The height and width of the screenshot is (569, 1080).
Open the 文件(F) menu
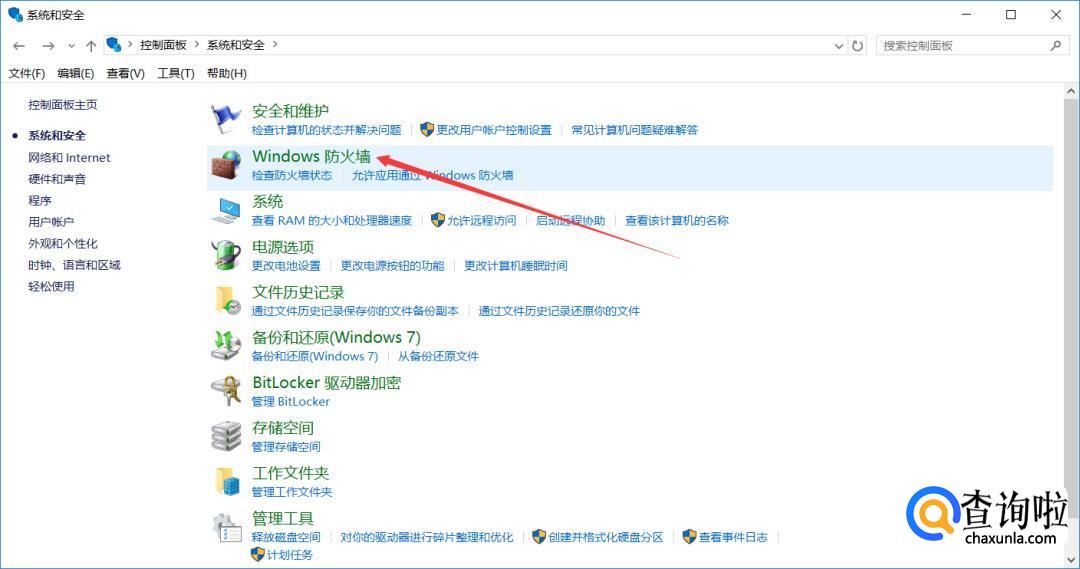(27, 73)
